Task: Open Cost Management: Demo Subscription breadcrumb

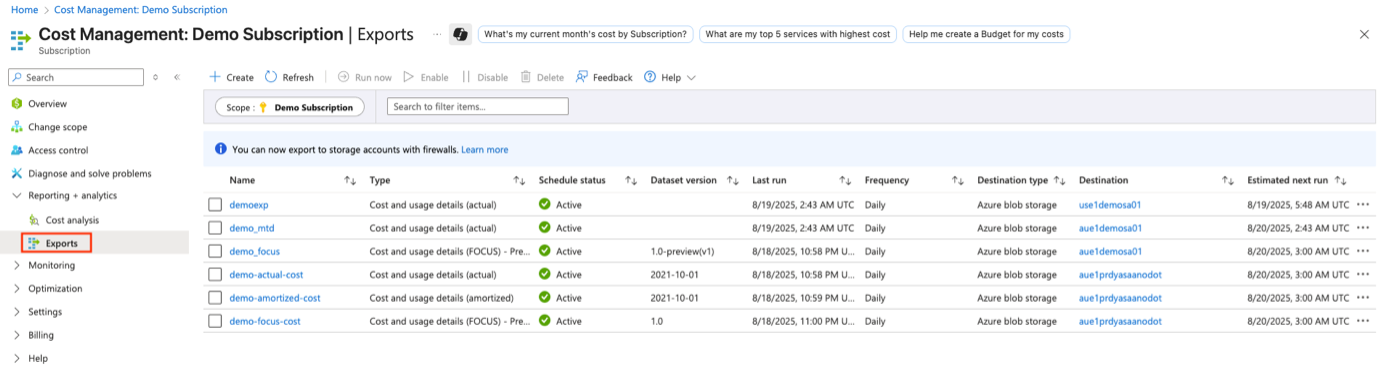Action: coord(142,10)
